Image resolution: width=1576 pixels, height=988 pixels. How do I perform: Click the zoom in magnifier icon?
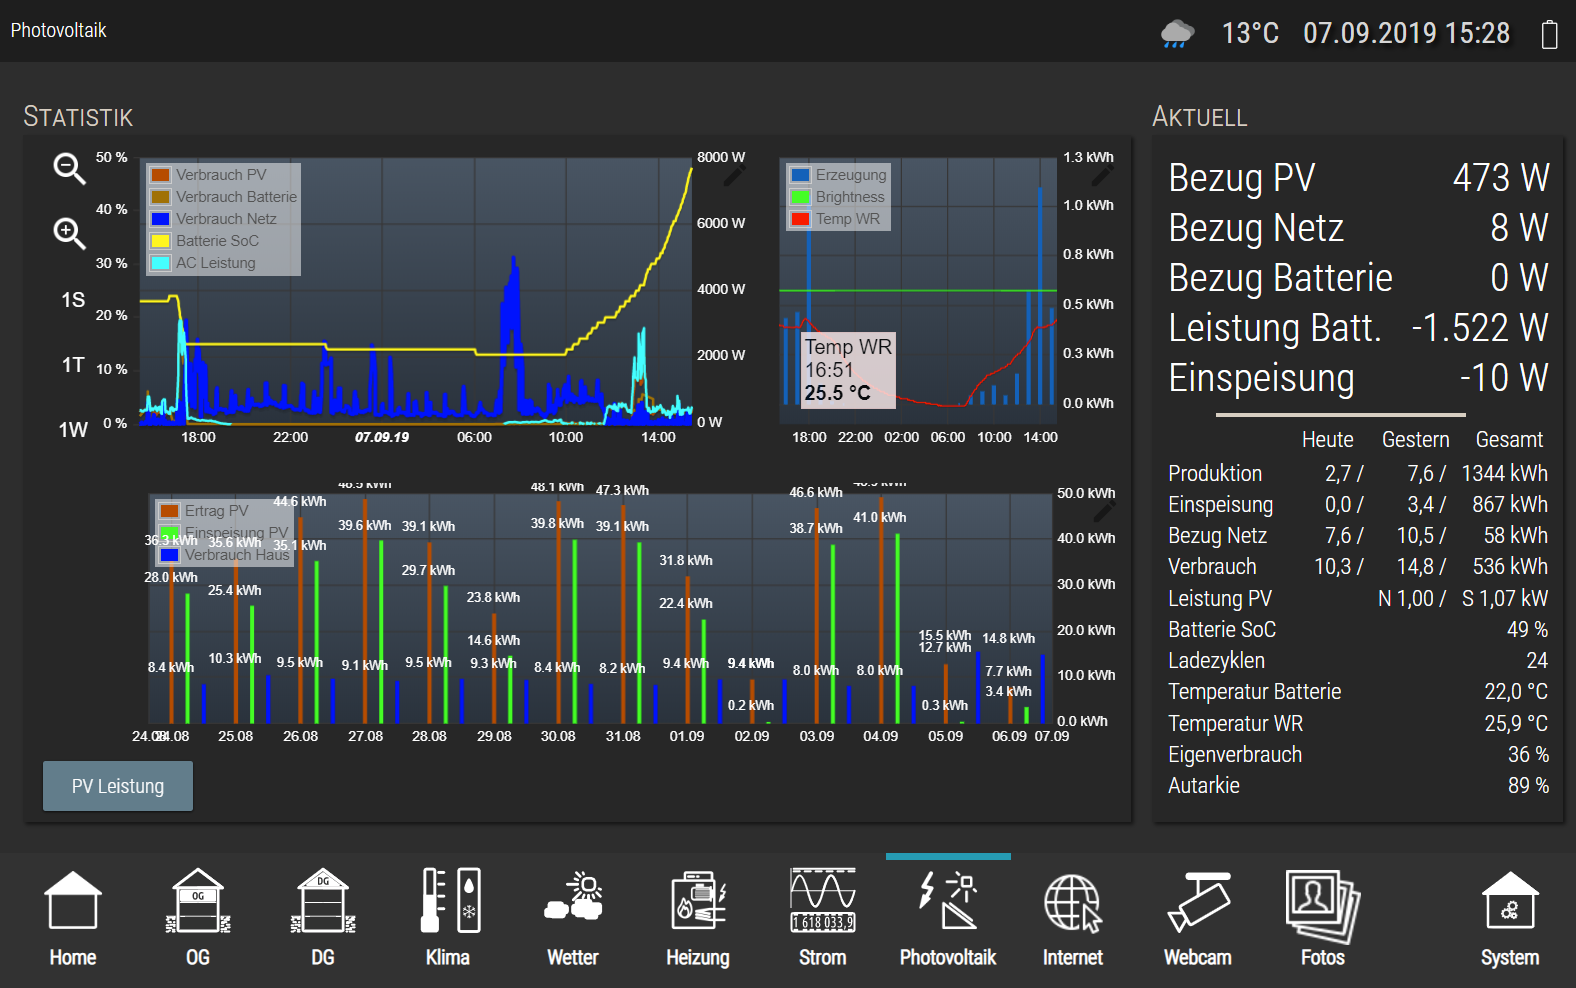69,233
